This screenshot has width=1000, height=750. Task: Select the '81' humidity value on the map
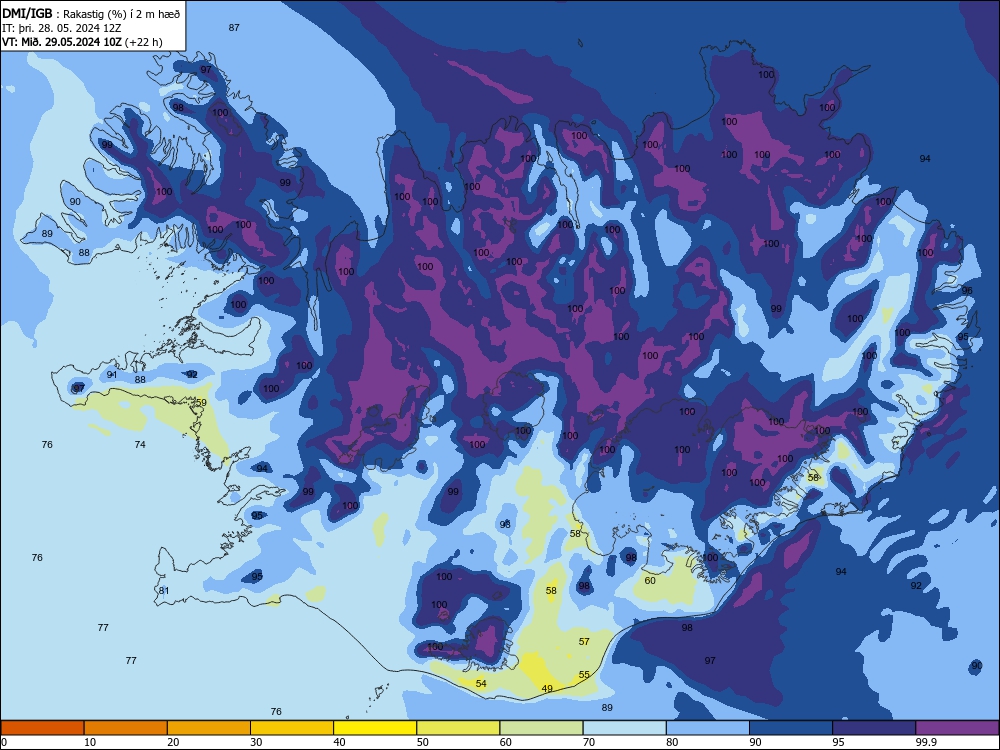[x=164, y=591]
